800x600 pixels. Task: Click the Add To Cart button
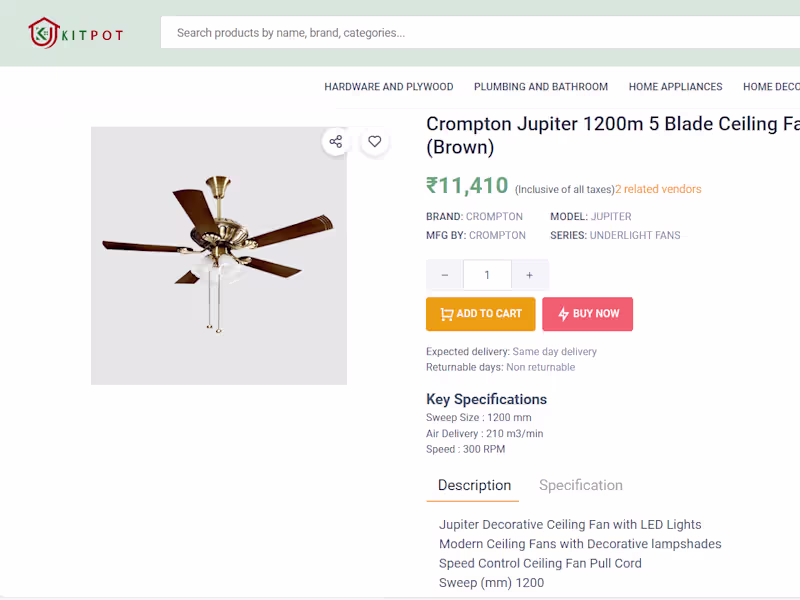pyautogui.click(x=480, y=314)
